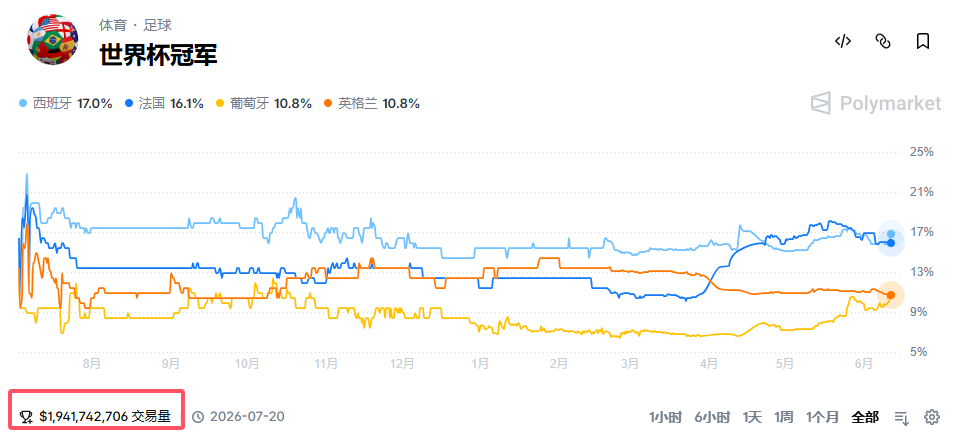This screenshot has height=434, width=960.
Task: Open chart settings gear icon
Action: pos(932,417)
